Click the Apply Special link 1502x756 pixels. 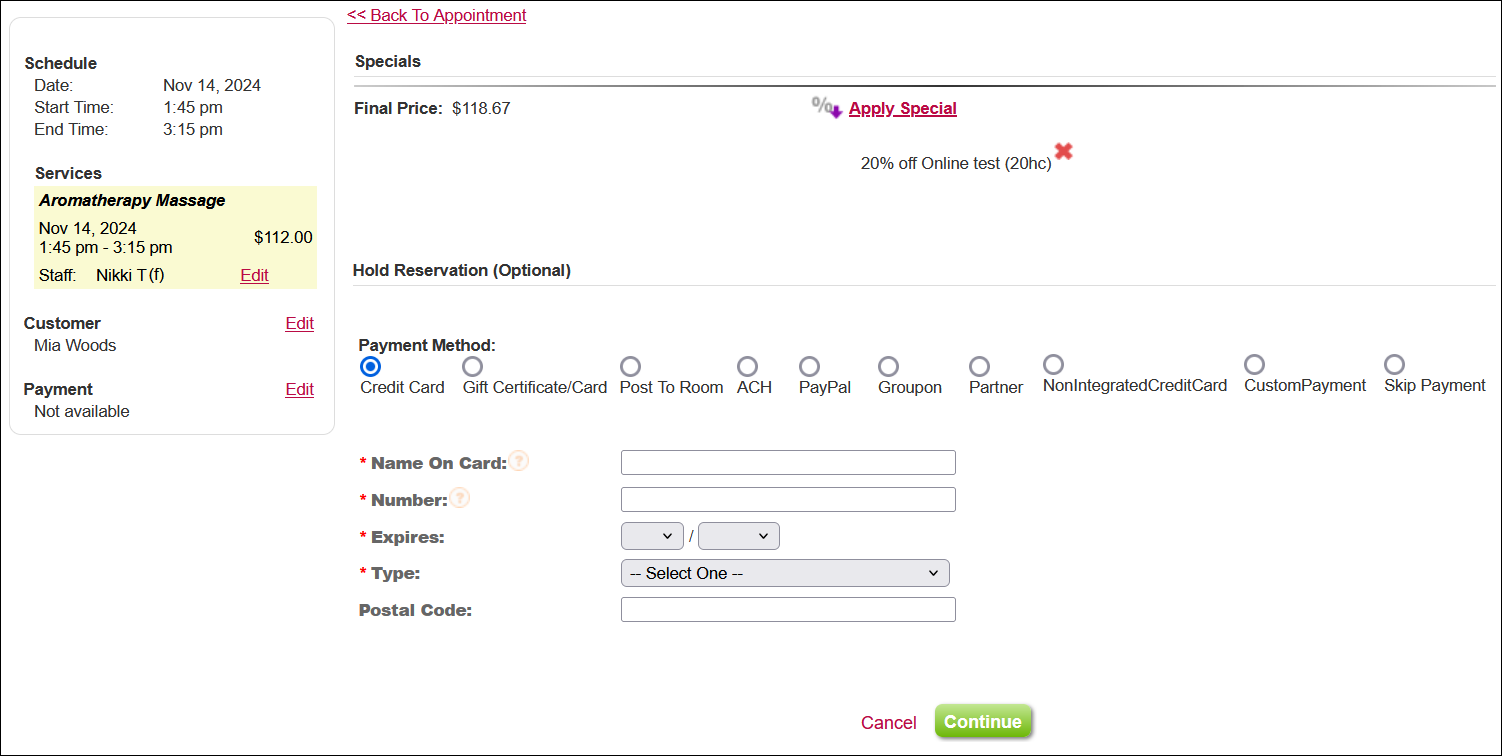pos(902,108)
